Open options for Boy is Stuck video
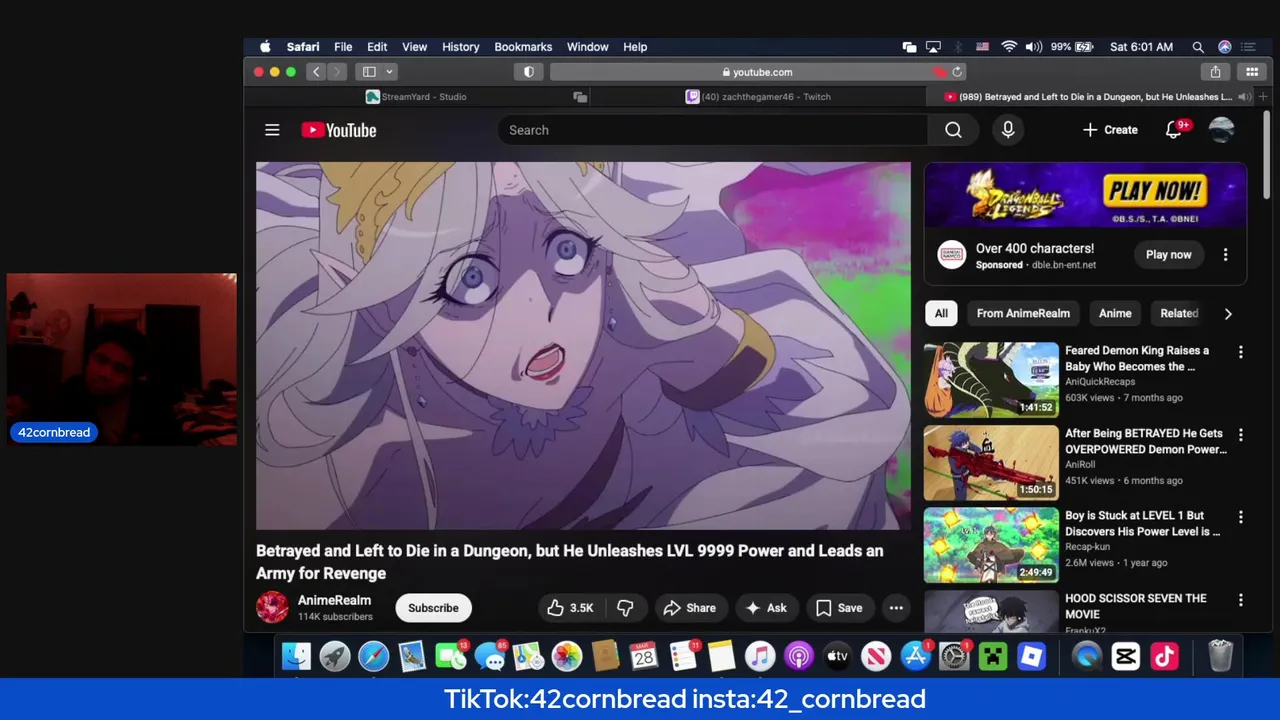The width and height of the screenshot is (1280, 720). point(1241,517)
